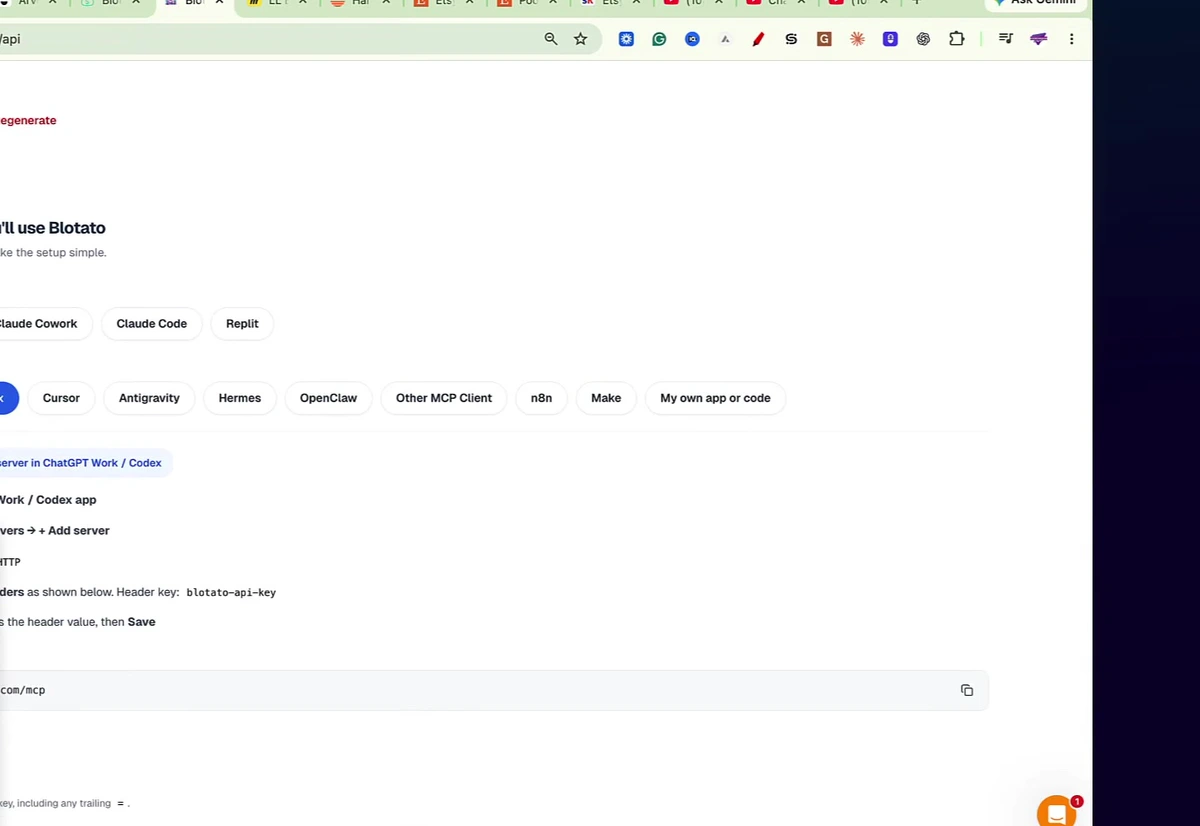
Task: Bookmark this page with the star icon
Action: pyautogui.click(x=580, y=39)
